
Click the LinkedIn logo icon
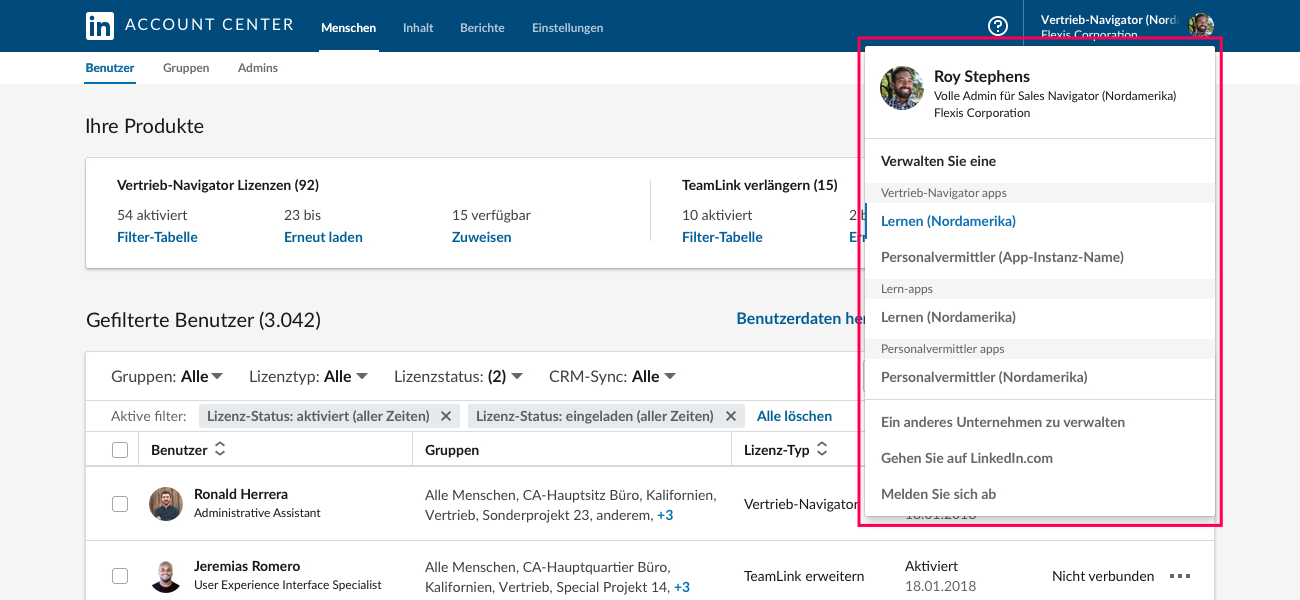click(x=100, y=26)
